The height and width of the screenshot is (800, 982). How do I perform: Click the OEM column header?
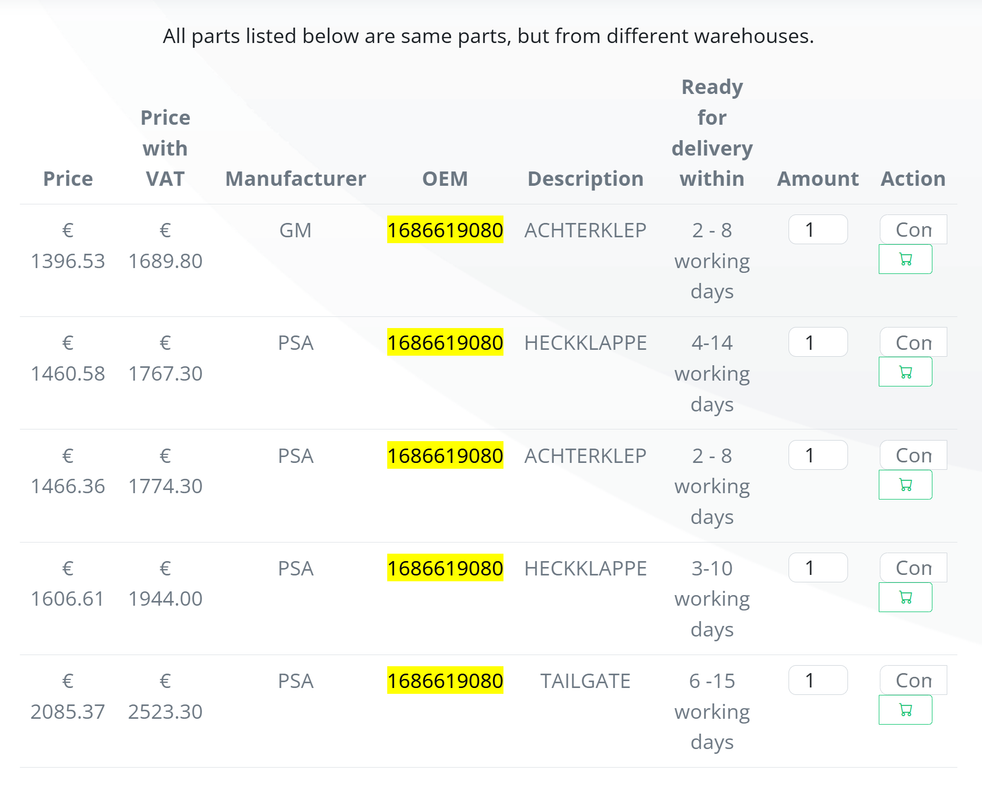tap(445, 179)
